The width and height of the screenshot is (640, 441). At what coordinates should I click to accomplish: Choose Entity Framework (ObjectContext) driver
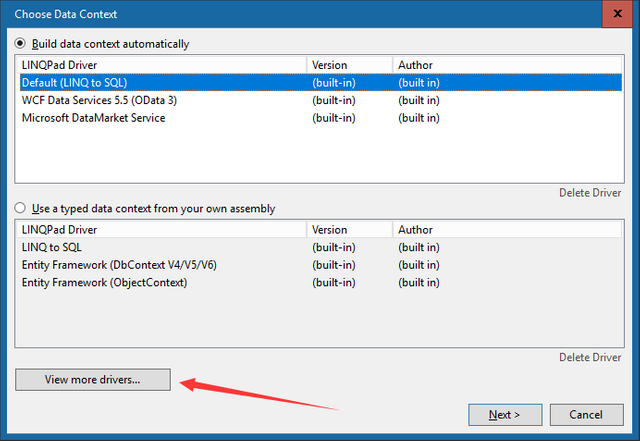tap(320, 282)
